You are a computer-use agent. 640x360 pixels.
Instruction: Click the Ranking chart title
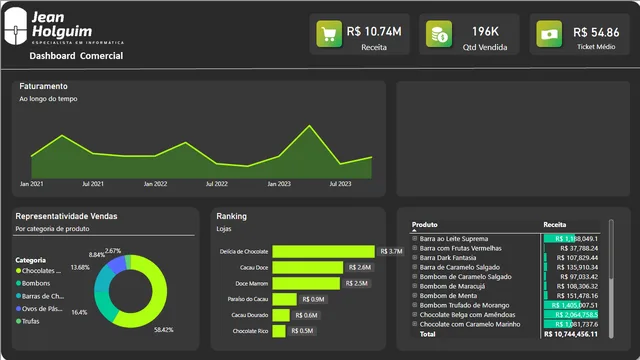pyautogui.click(x=231, y=216)
